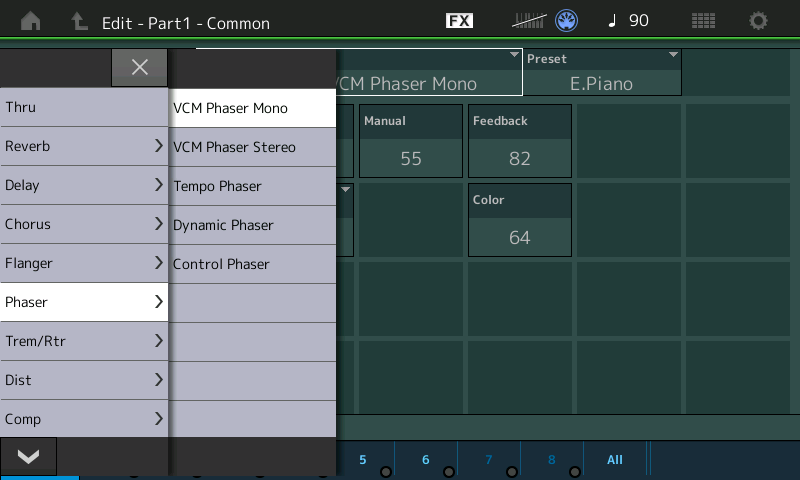The image size is (800, 480).
Task: Close the effect type list
Action: [140, 67]
